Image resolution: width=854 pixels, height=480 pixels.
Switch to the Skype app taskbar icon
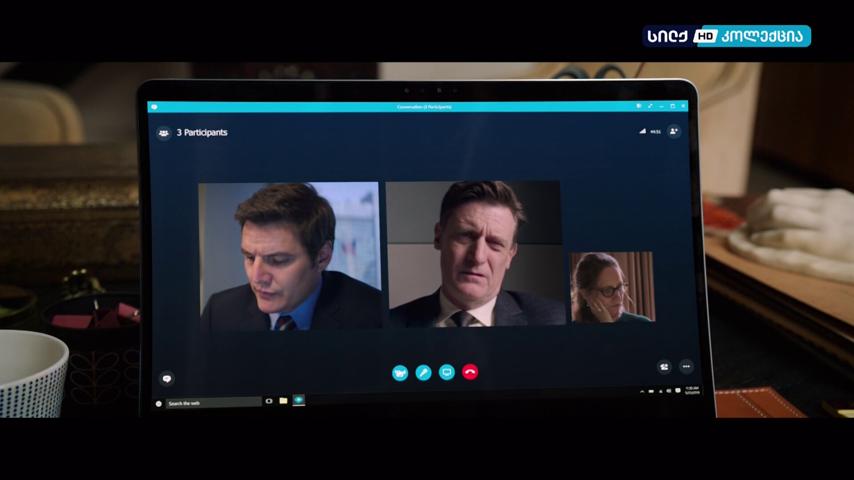click(x=298, y=400)
